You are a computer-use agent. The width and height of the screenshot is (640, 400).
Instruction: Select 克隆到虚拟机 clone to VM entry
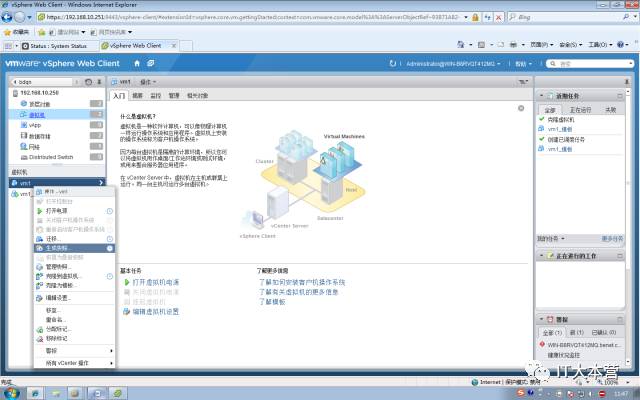(74, 276)
